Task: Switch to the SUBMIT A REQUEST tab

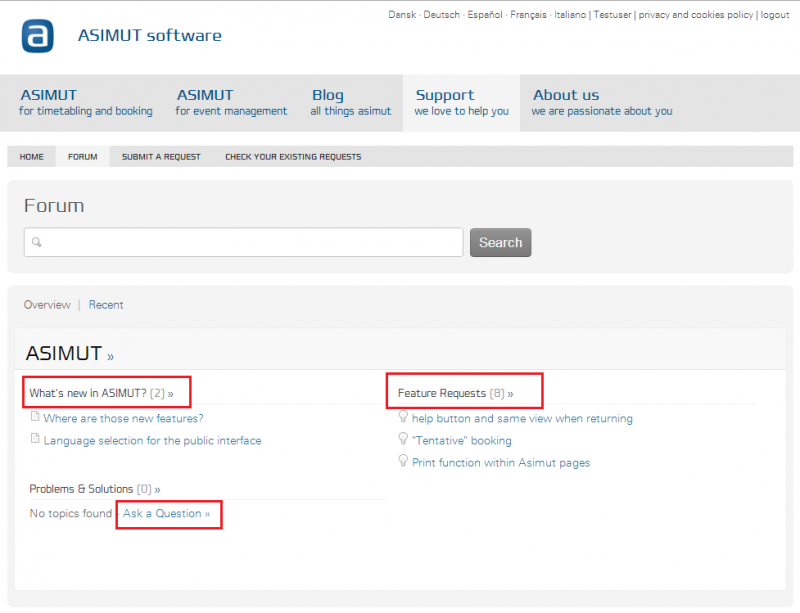Action: point(160,157)
